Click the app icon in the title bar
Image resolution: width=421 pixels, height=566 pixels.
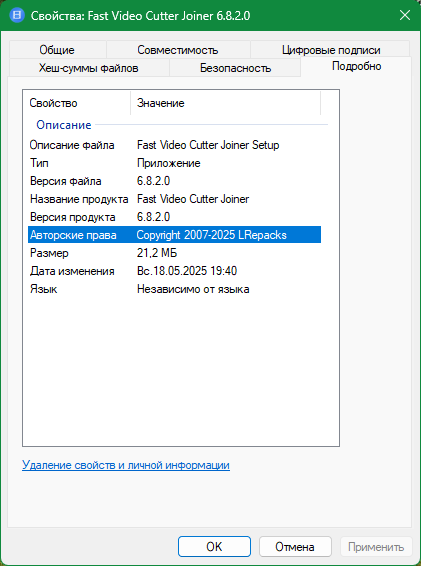(17, 16)
